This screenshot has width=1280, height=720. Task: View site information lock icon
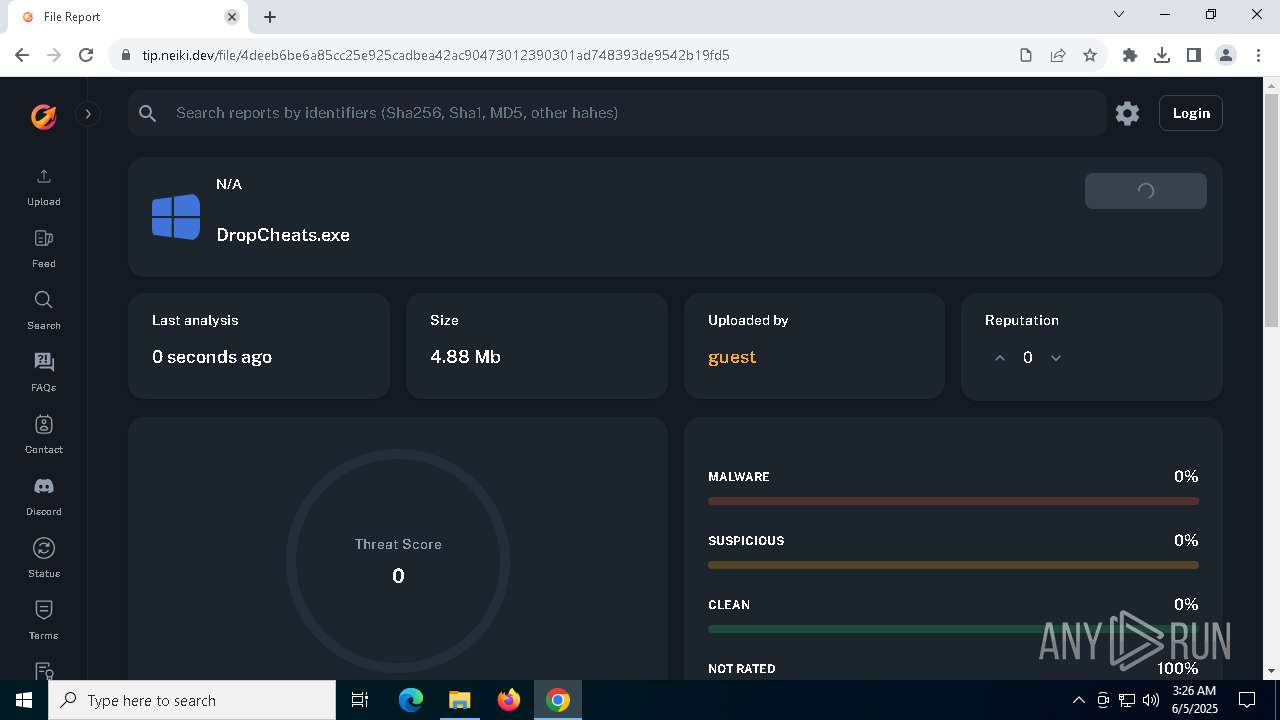(126, 55)
